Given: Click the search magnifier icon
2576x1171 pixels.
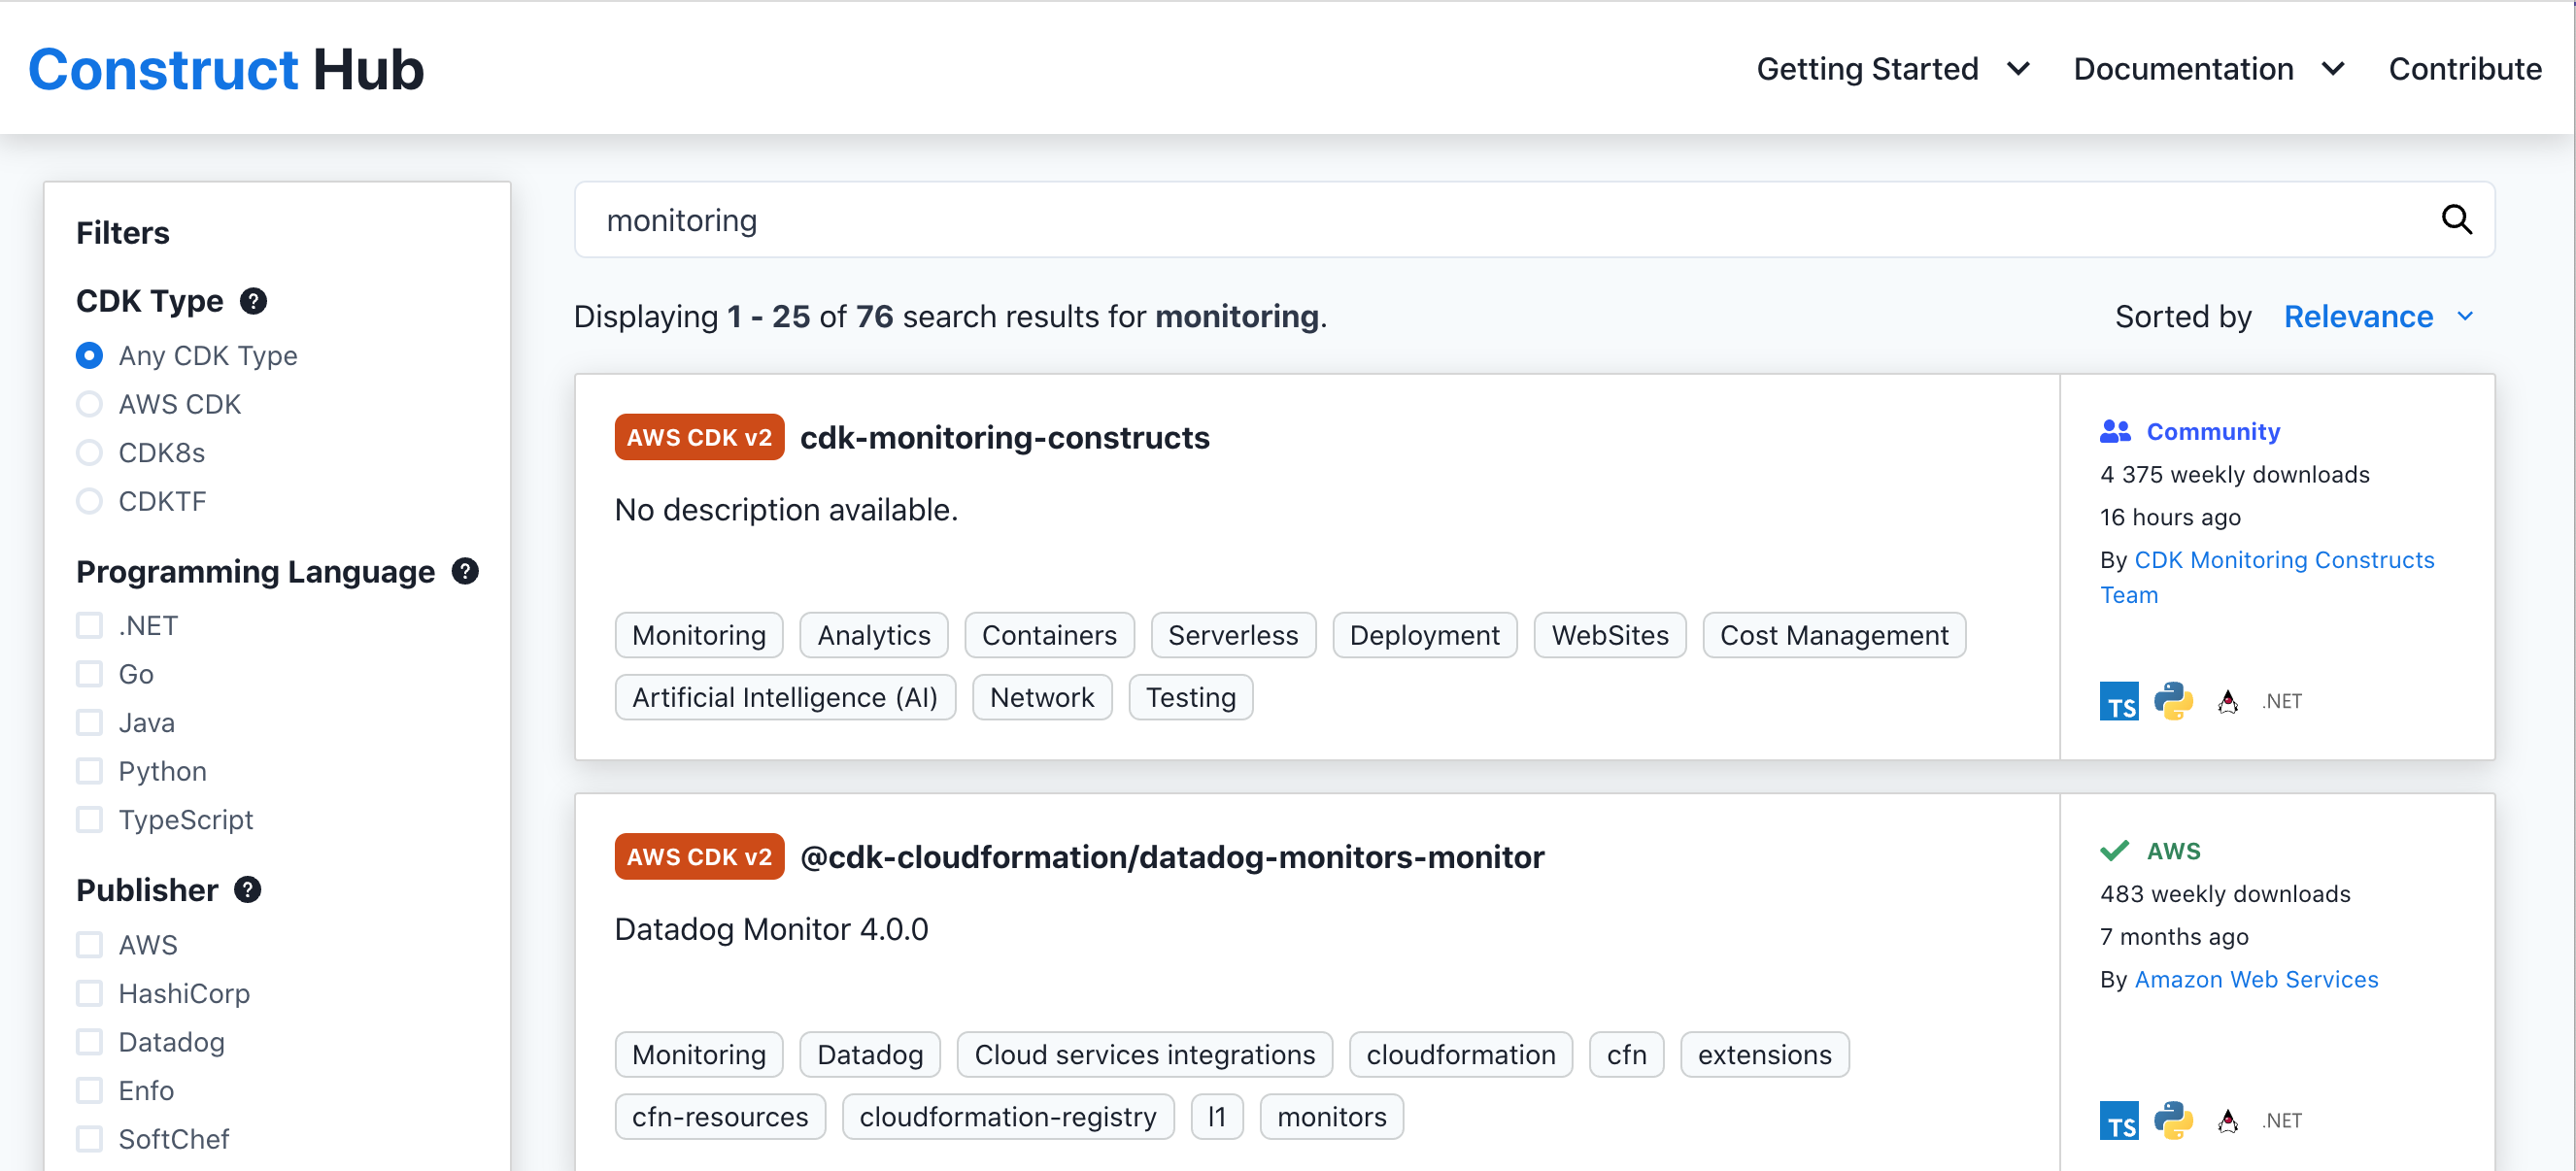Looking at the screenshot, I should (2456, 220).
